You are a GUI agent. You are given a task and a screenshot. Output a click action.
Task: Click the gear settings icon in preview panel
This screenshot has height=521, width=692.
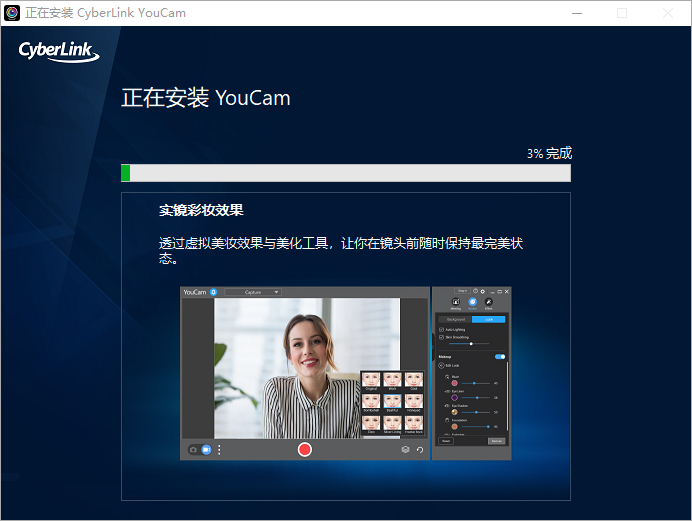point(482,292)
